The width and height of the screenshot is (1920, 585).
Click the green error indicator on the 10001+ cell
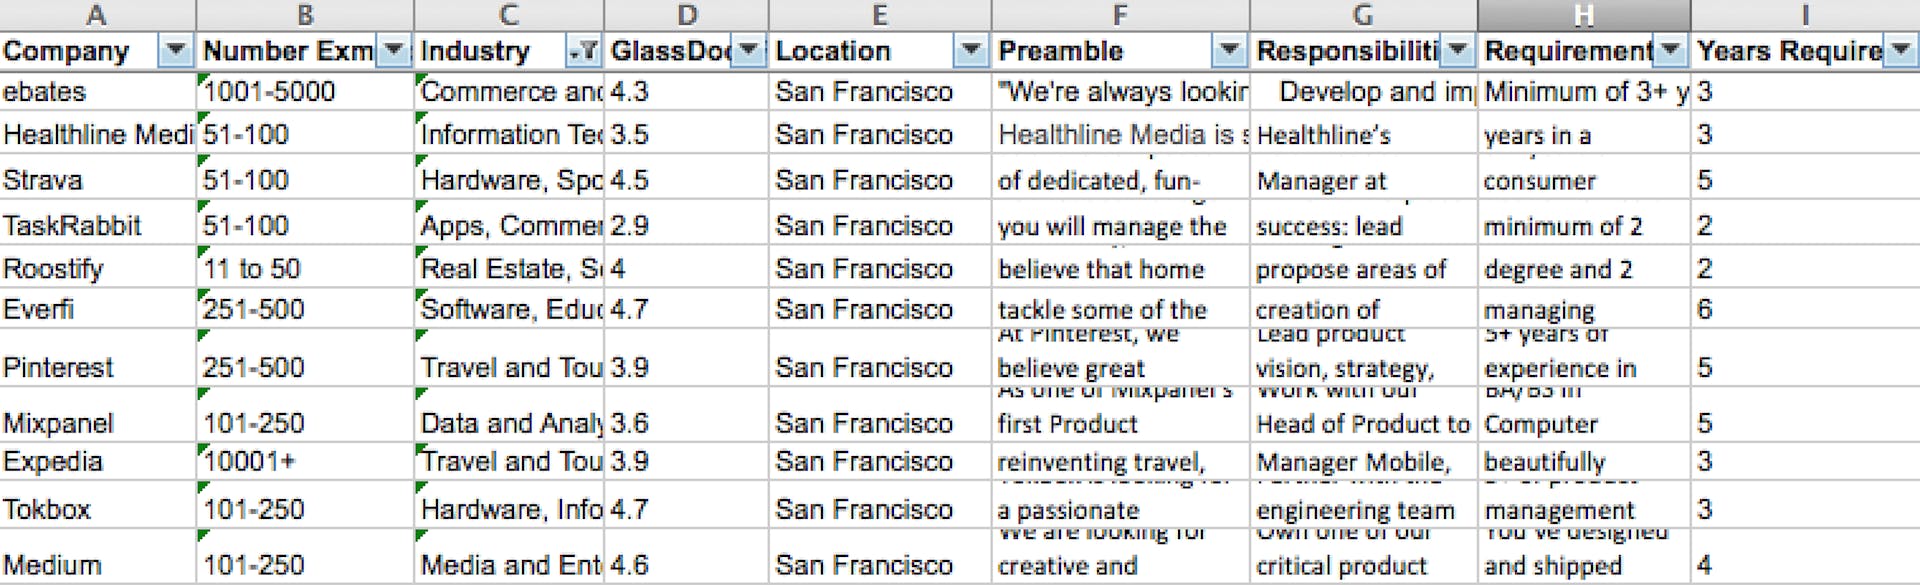202,450
